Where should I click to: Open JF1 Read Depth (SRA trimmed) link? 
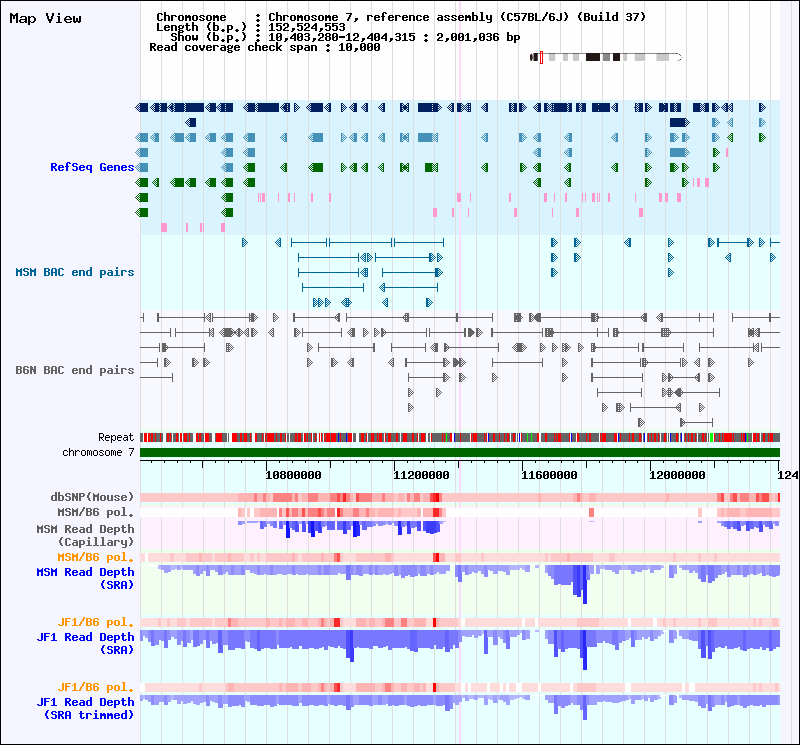(85, 708)
